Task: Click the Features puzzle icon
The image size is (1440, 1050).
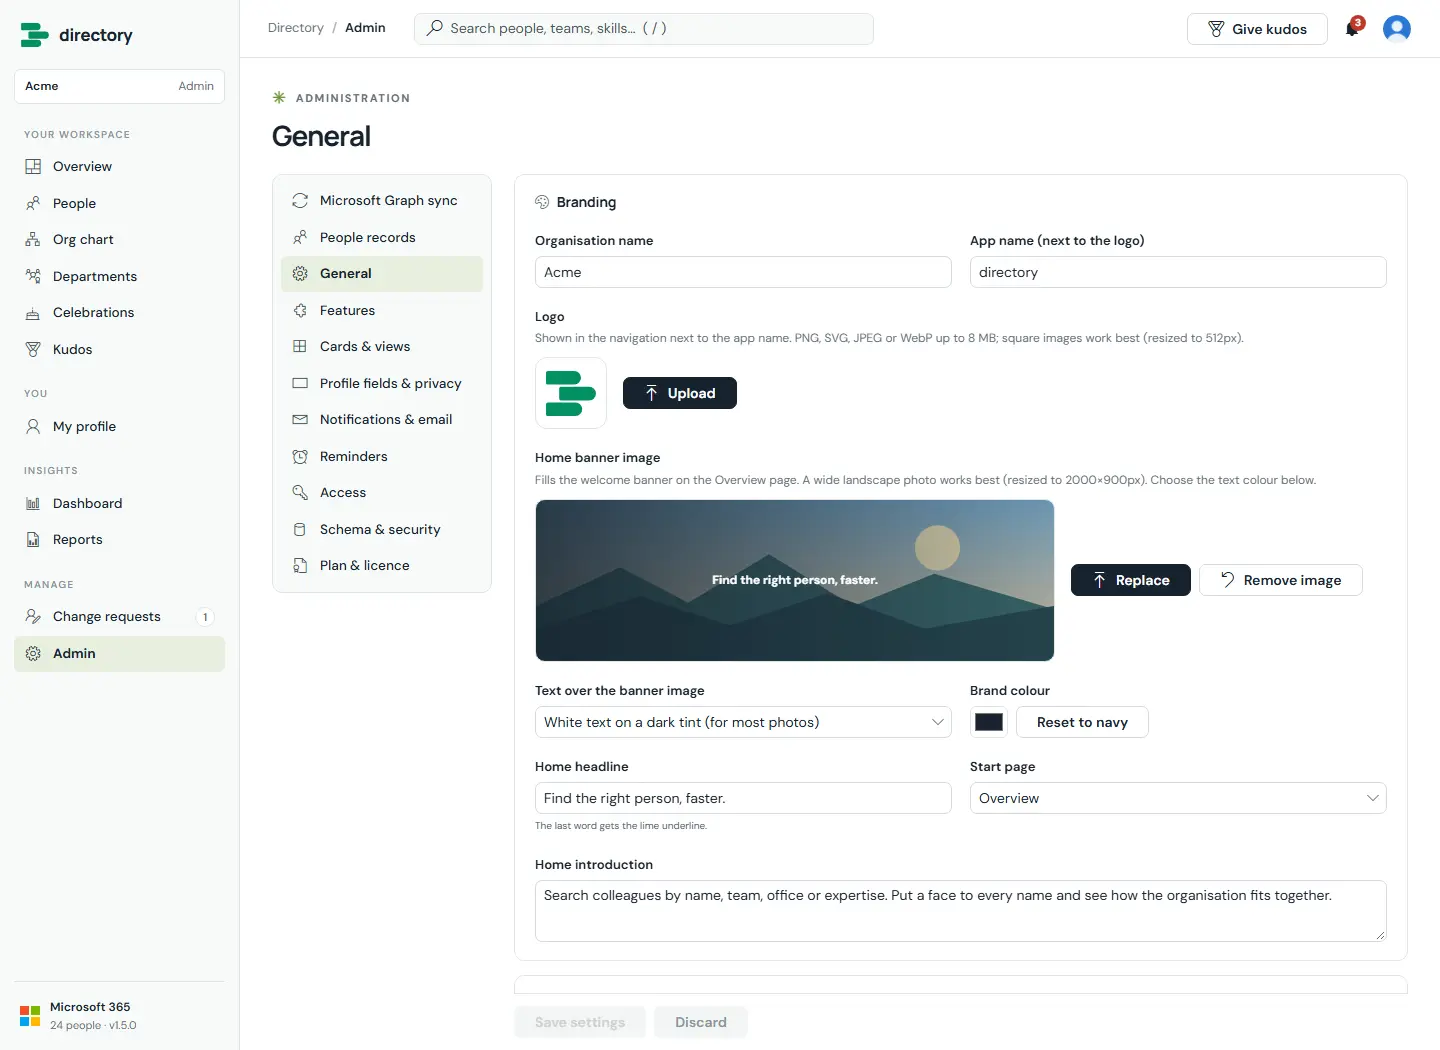Action: coord(300,310)
